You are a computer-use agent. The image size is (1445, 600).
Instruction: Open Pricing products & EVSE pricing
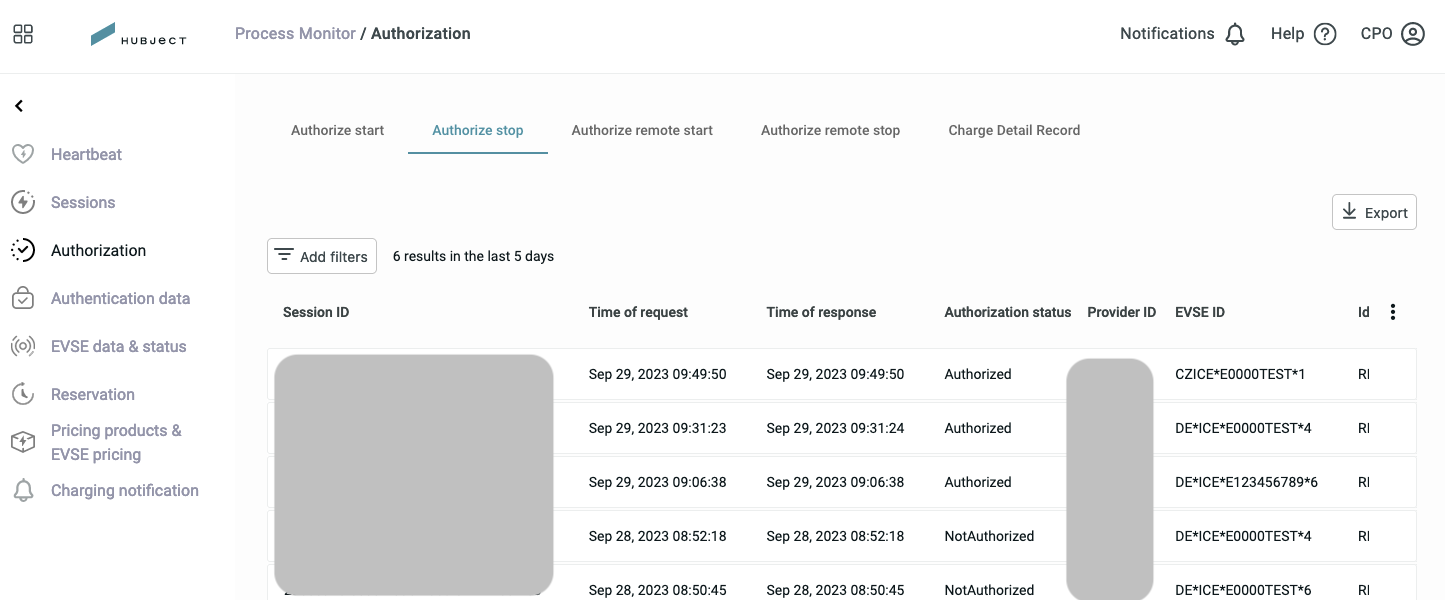[116, 442]
